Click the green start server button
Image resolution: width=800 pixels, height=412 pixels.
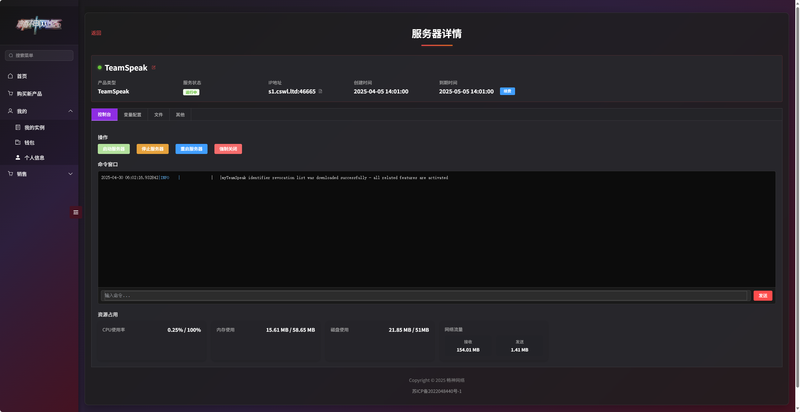(114, 149)
